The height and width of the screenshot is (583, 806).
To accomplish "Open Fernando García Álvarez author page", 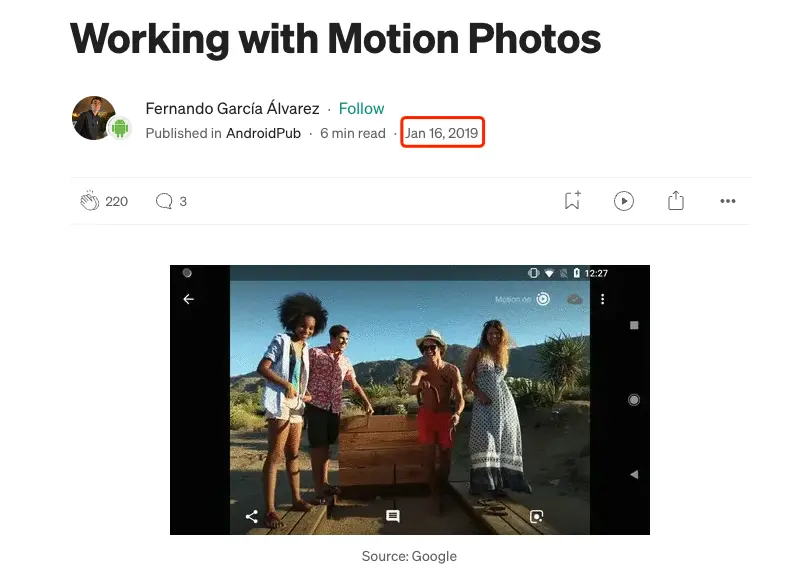I will tap(232, 108).
